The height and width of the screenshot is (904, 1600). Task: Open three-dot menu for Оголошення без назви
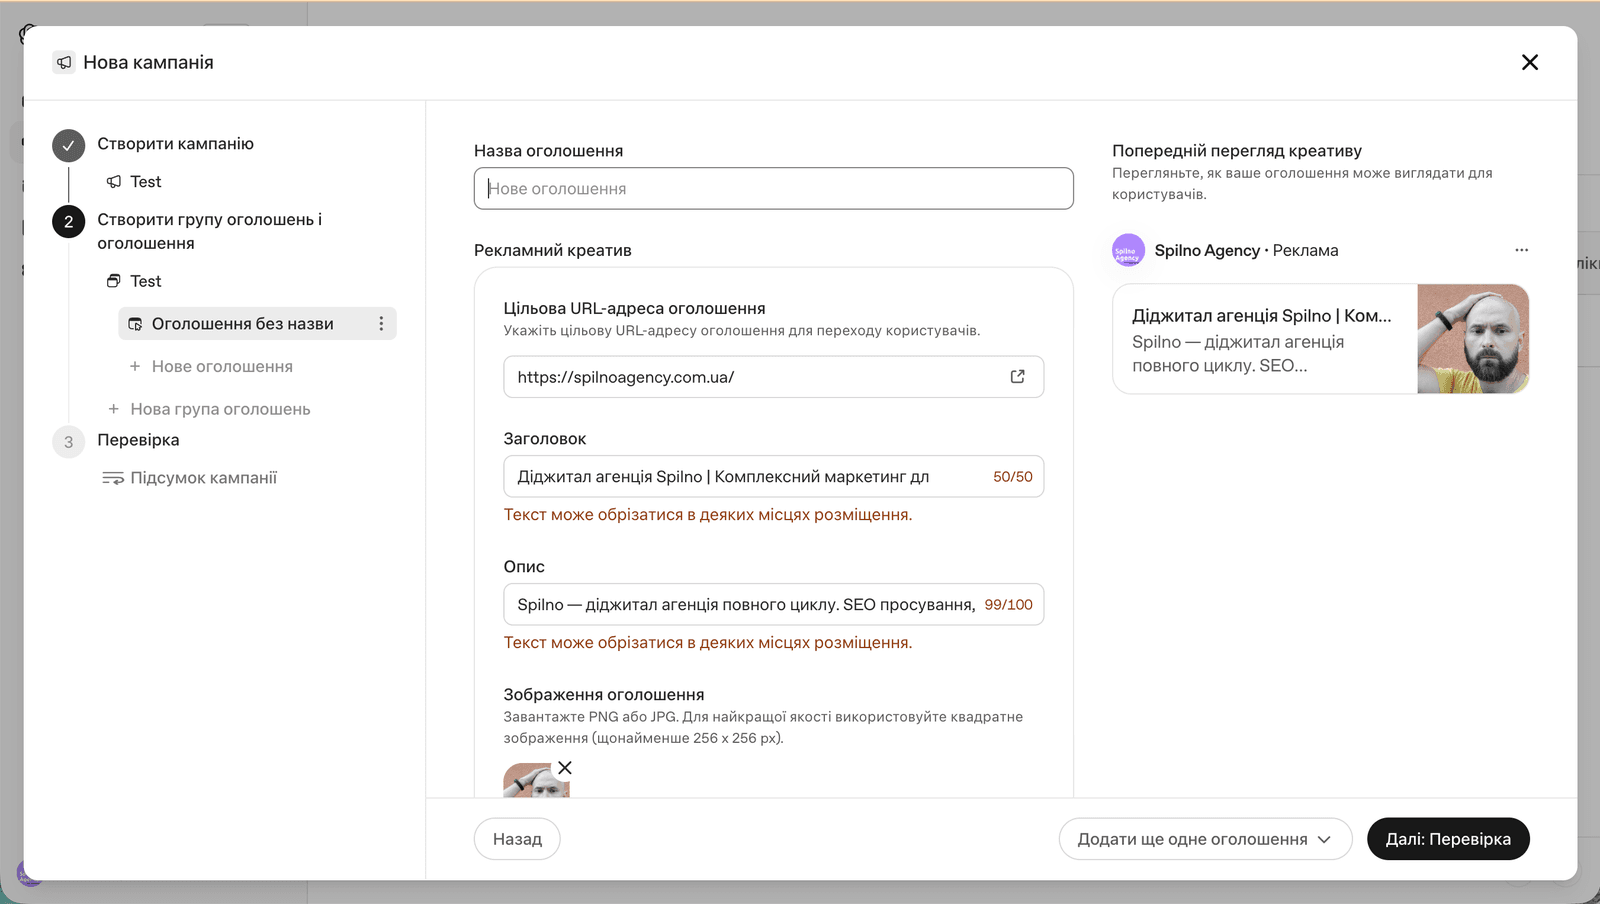[381, 324]
